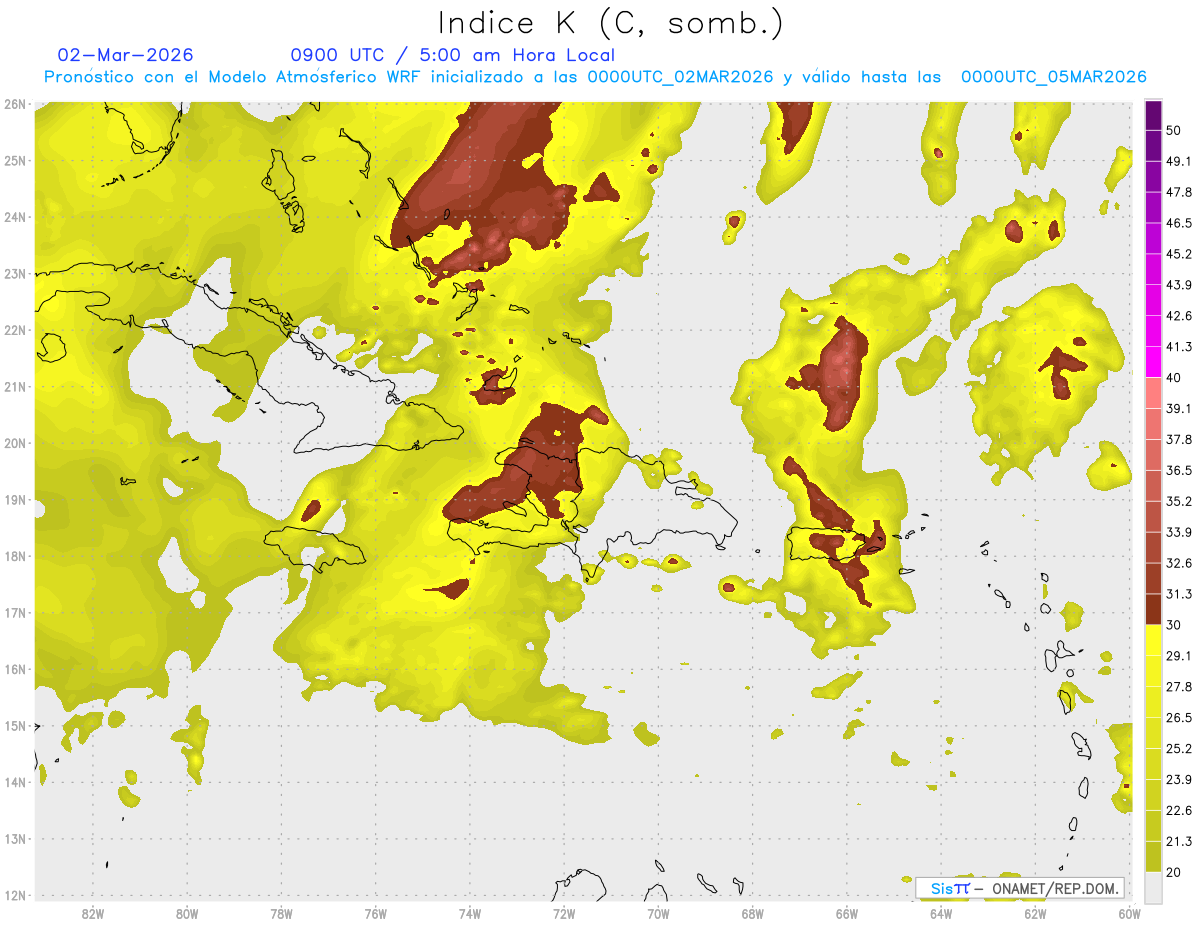Click the colorbar label '27.8'

(x=1178, y=687)
